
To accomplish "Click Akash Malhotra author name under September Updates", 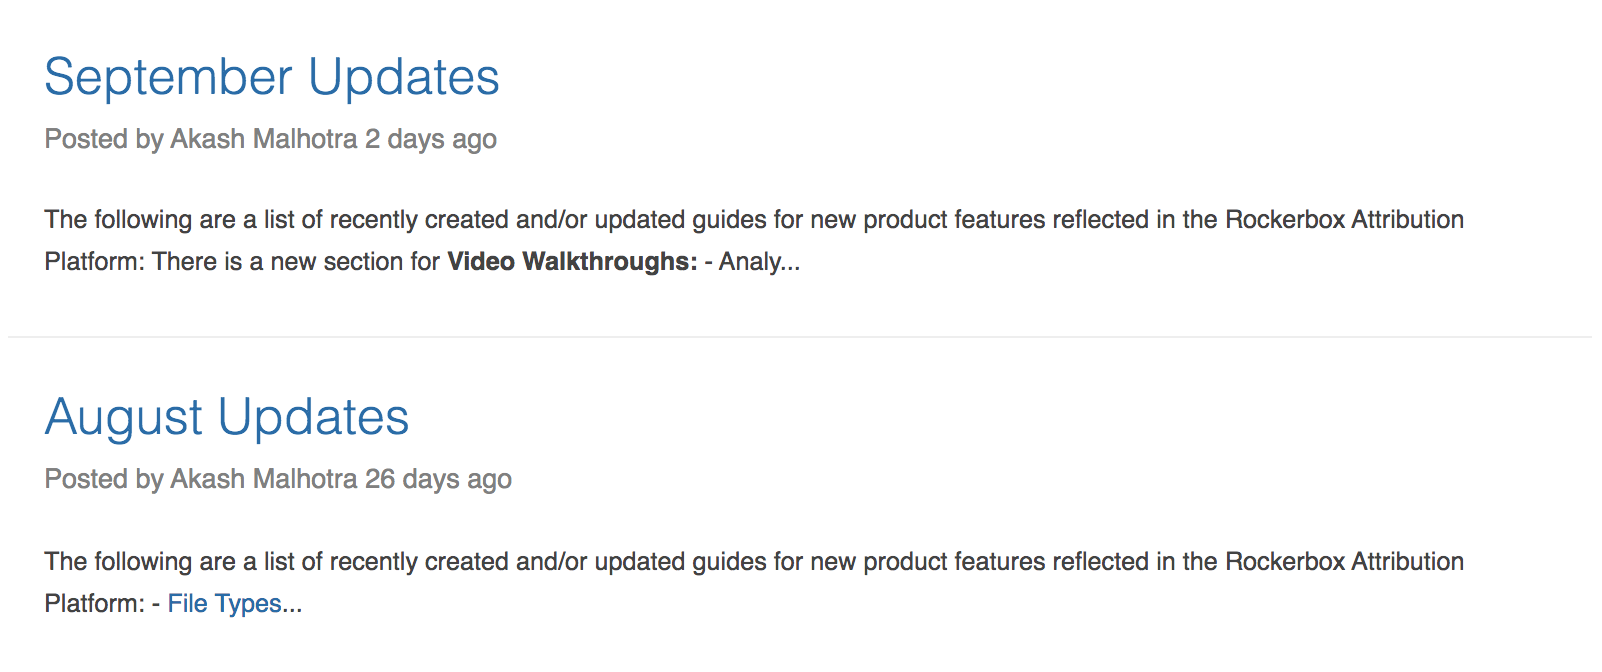I will pos(264,139).
